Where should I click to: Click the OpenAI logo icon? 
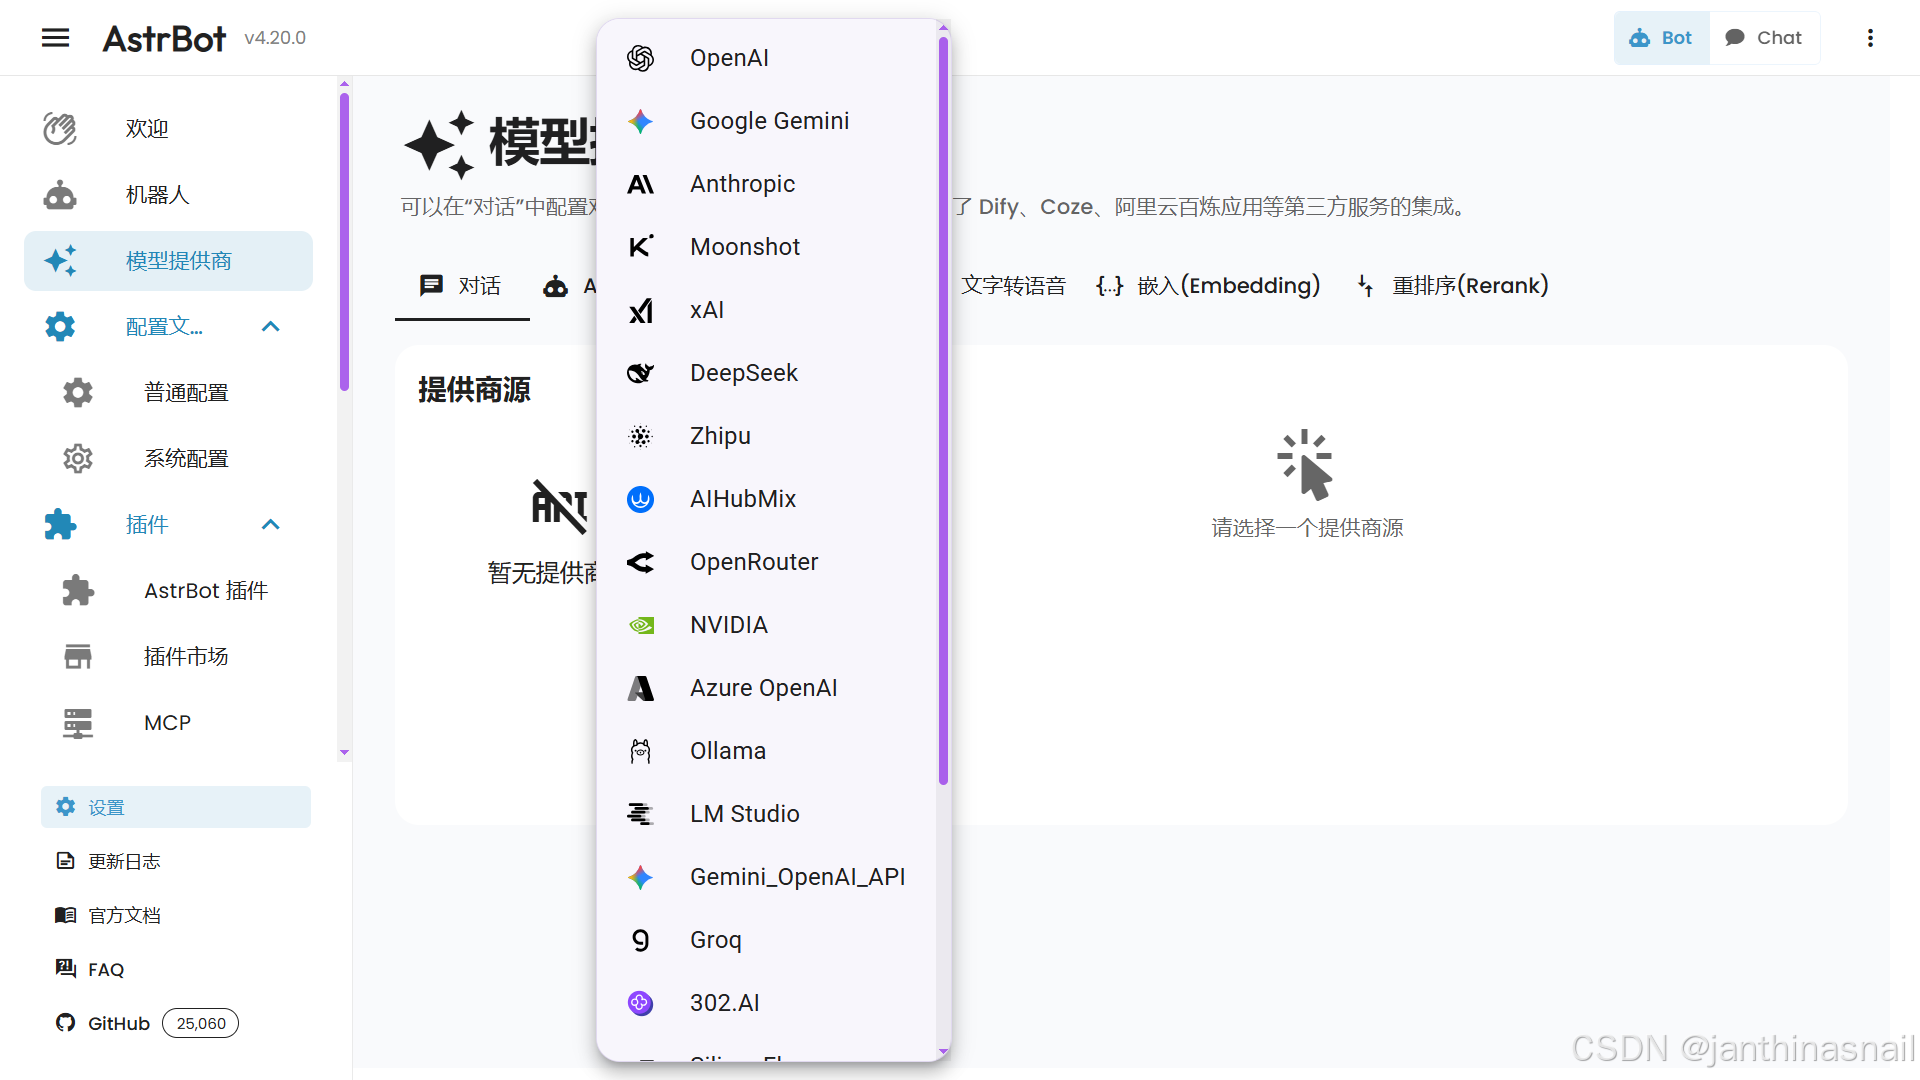tap(641, 58)
